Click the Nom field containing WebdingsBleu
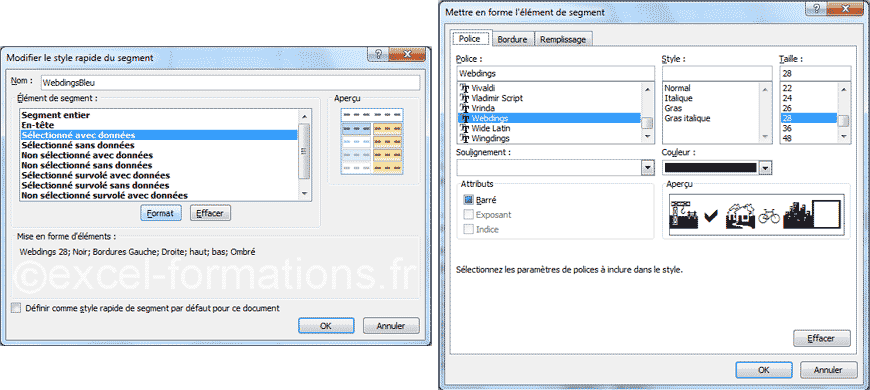This screenshot has height=390, width=870. [230, 82]
